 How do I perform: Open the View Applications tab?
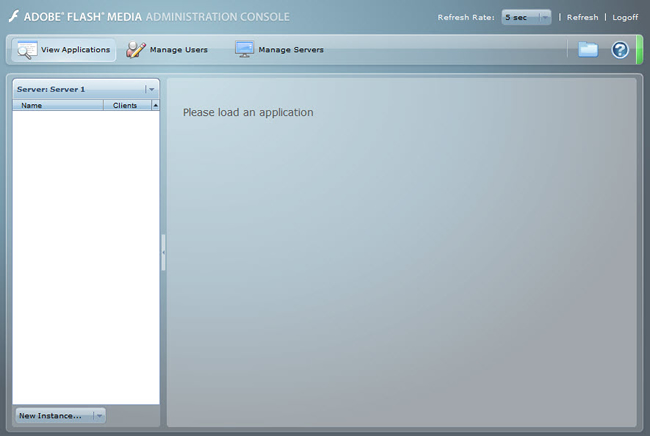[63, 50]
